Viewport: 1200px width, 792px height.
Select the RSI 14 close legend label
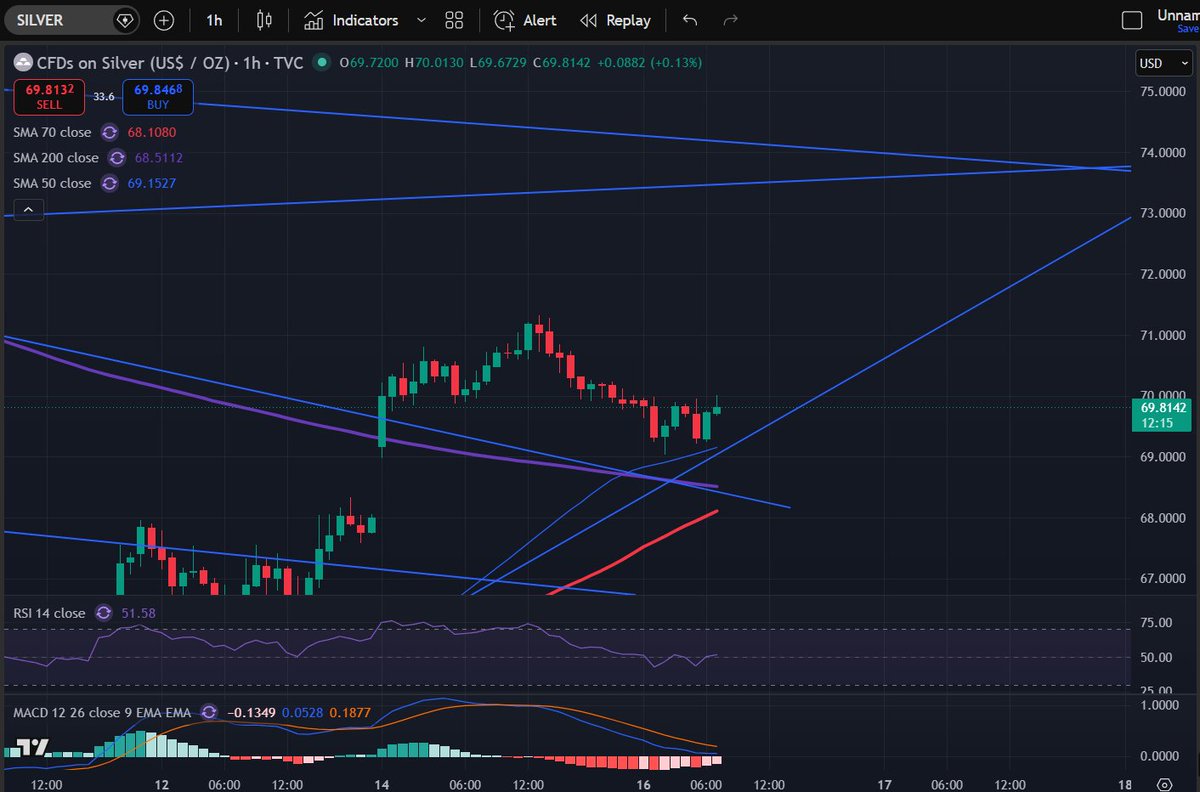tap(50, 613)
